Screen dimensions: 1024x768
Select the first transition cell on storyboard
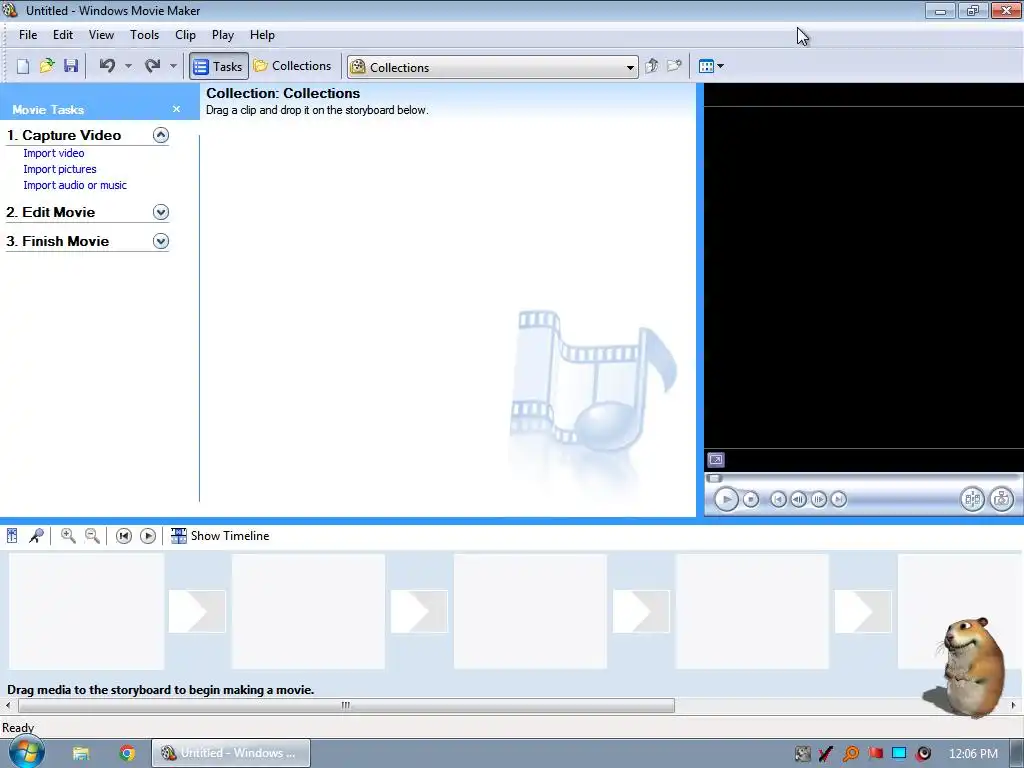197,611
